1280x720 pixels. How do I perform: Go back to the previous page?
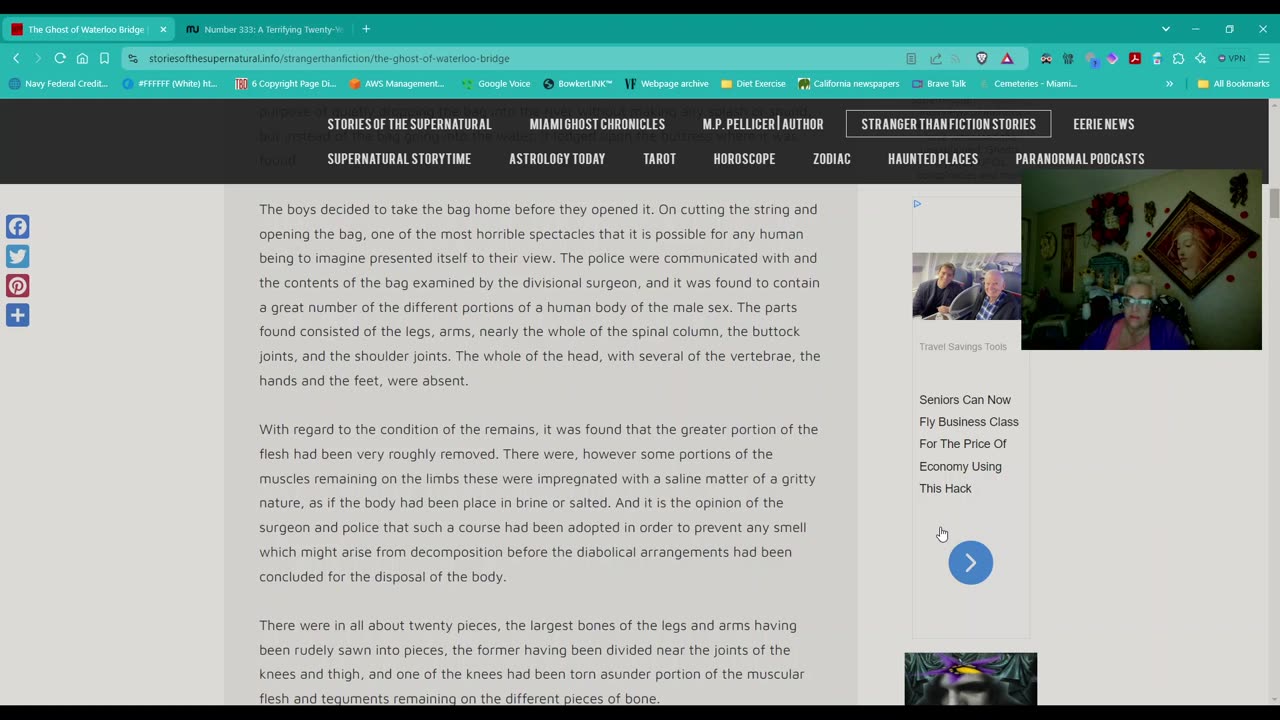[x=16, y=58]
